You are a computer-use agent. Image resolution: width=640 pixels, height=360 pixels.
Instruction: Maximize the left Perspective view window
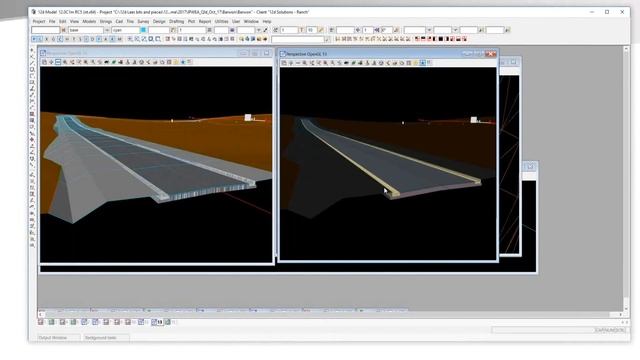coord(255,53)
